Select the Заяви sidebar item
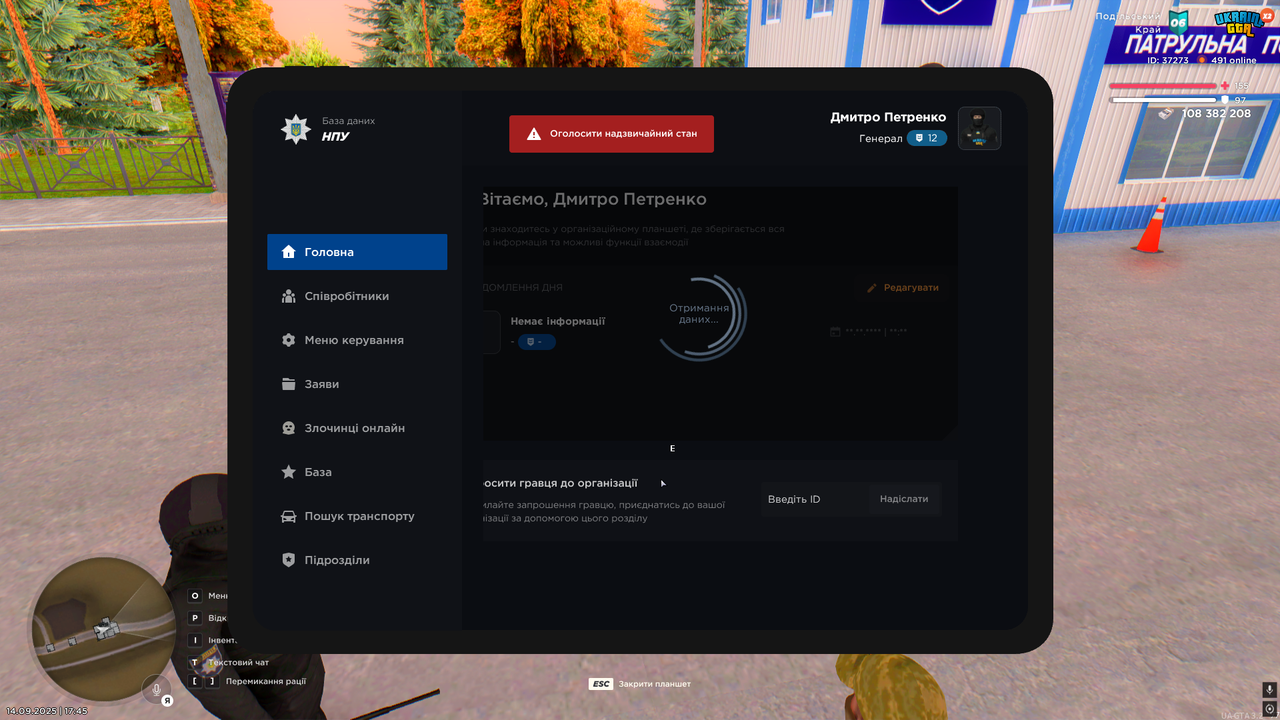The image size is (1280, 720). coord(357,384)
